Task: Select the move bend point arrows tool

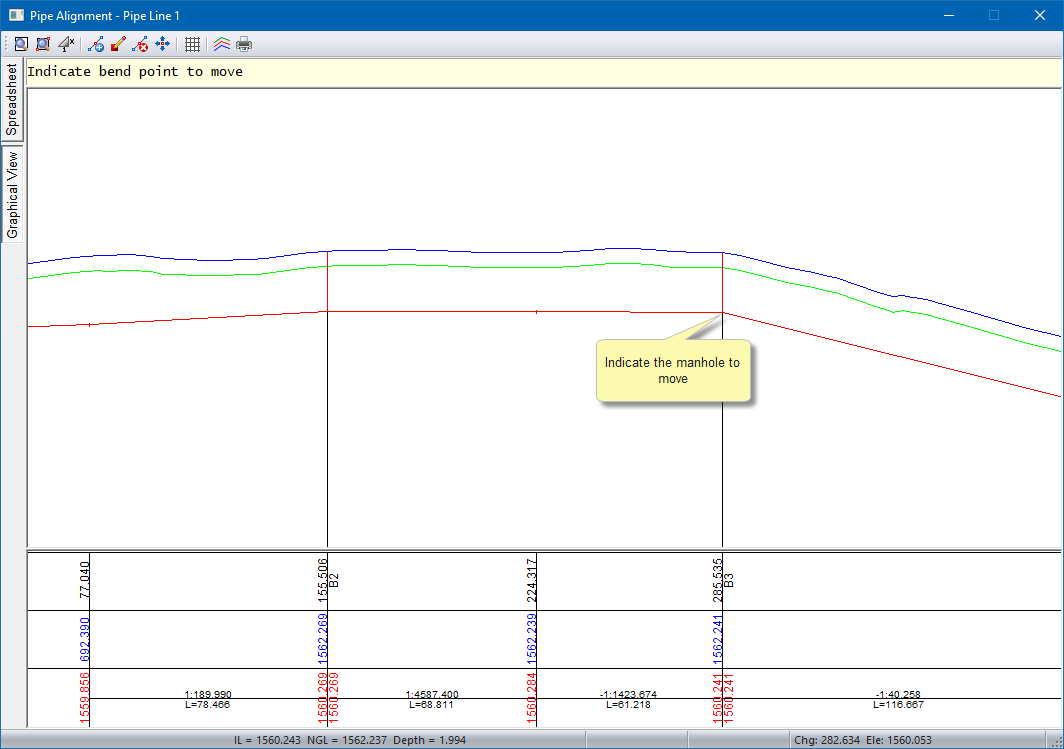Action: point(162,44)
